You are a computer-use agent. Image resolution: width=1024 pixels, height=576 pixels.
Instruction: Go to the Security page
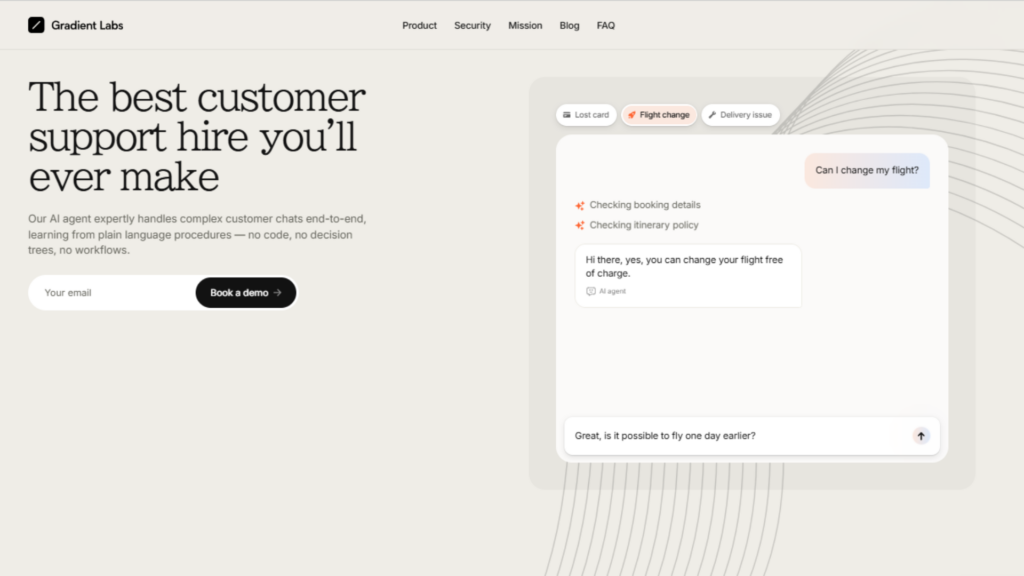pos(472,25)
